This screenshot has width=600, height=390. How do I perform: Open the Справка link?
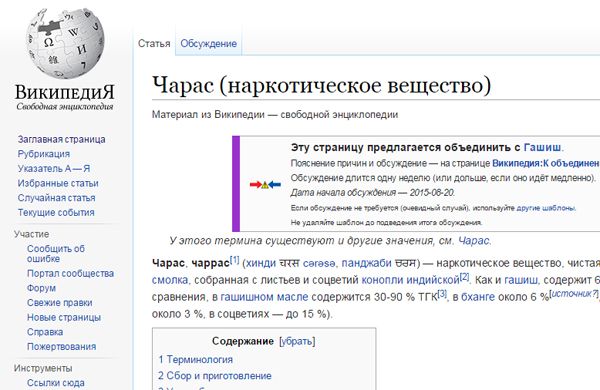[x=45, y=332]
